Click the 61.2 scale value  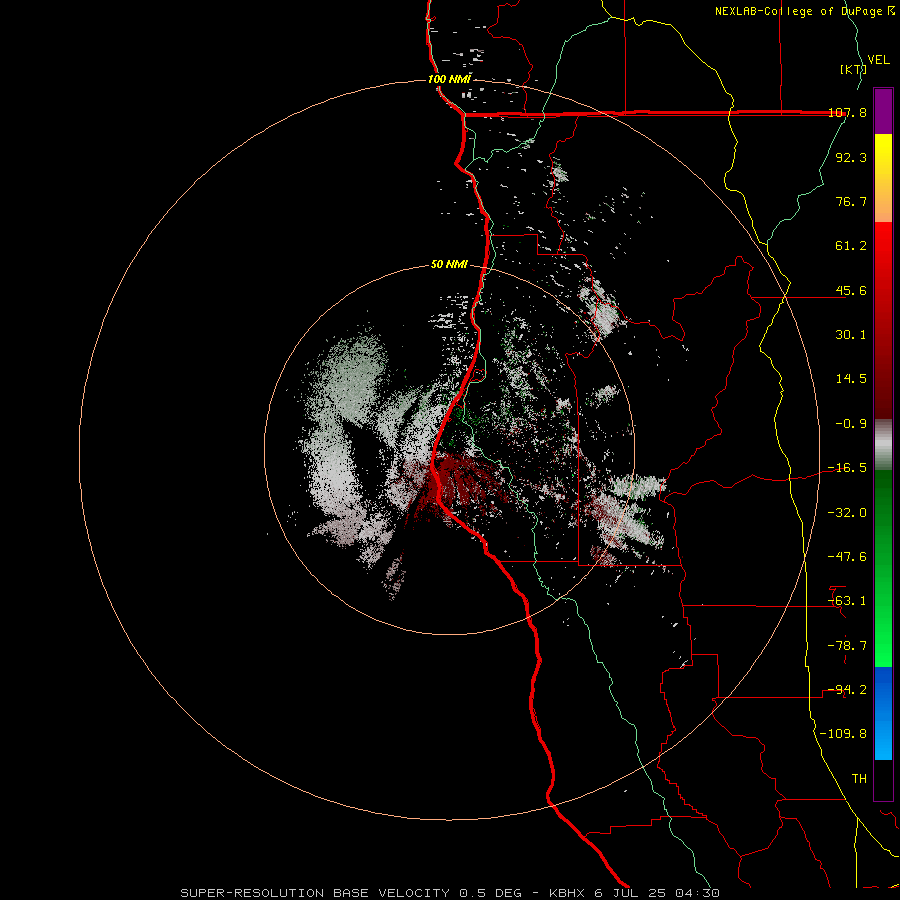pyautogui.click(x=851, y=246)
